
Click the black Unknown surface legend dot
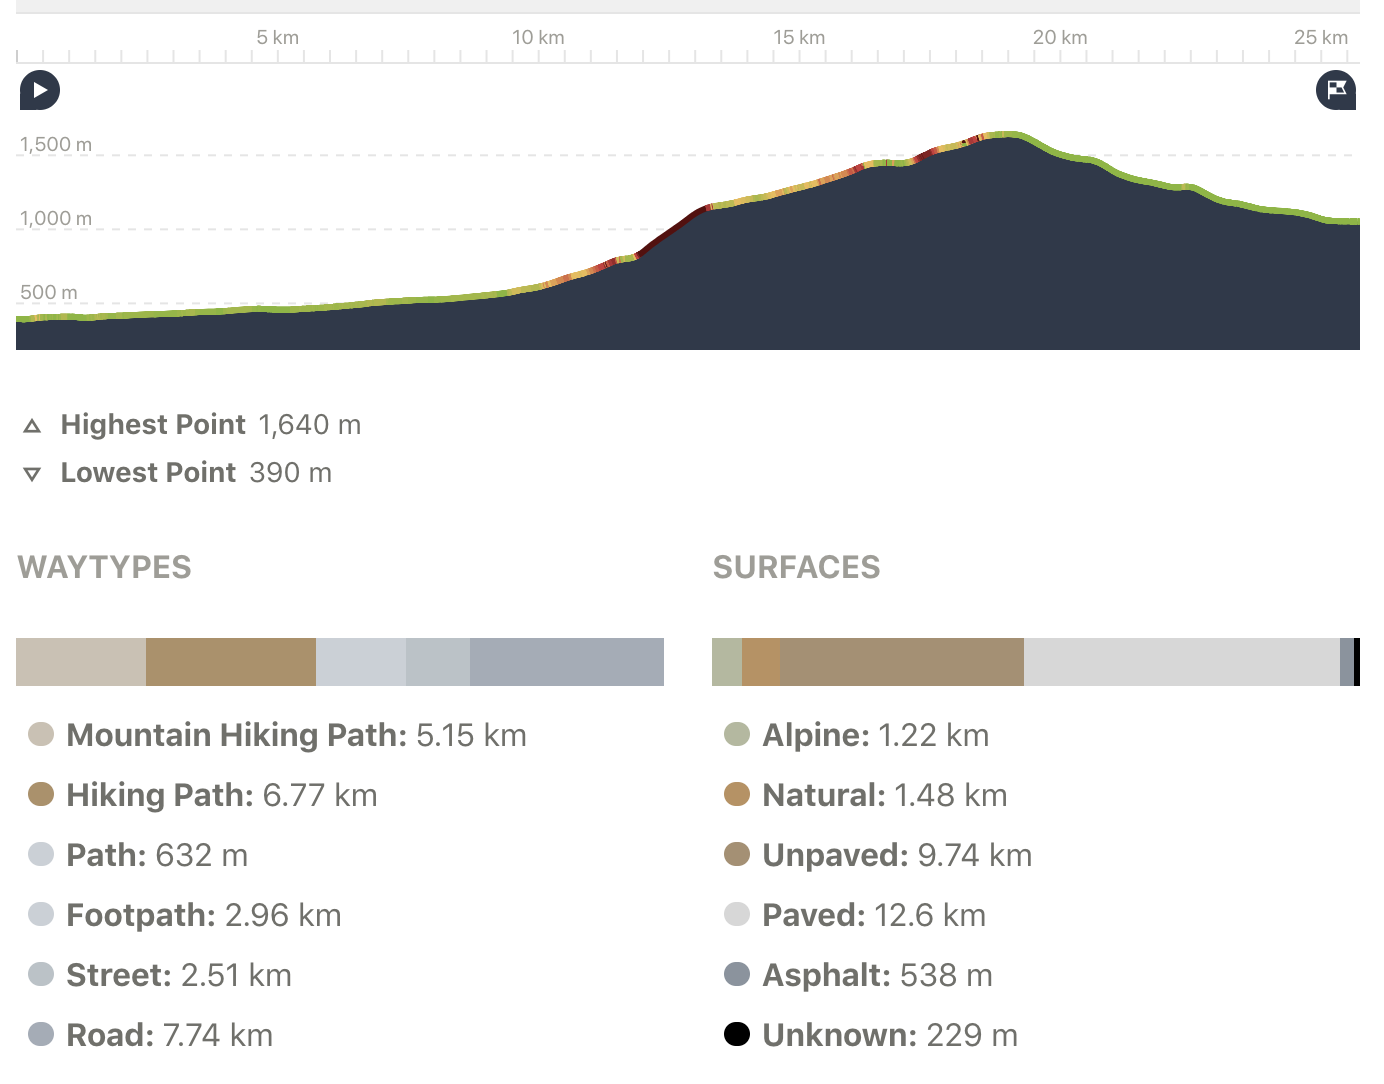coord(737,1034)
